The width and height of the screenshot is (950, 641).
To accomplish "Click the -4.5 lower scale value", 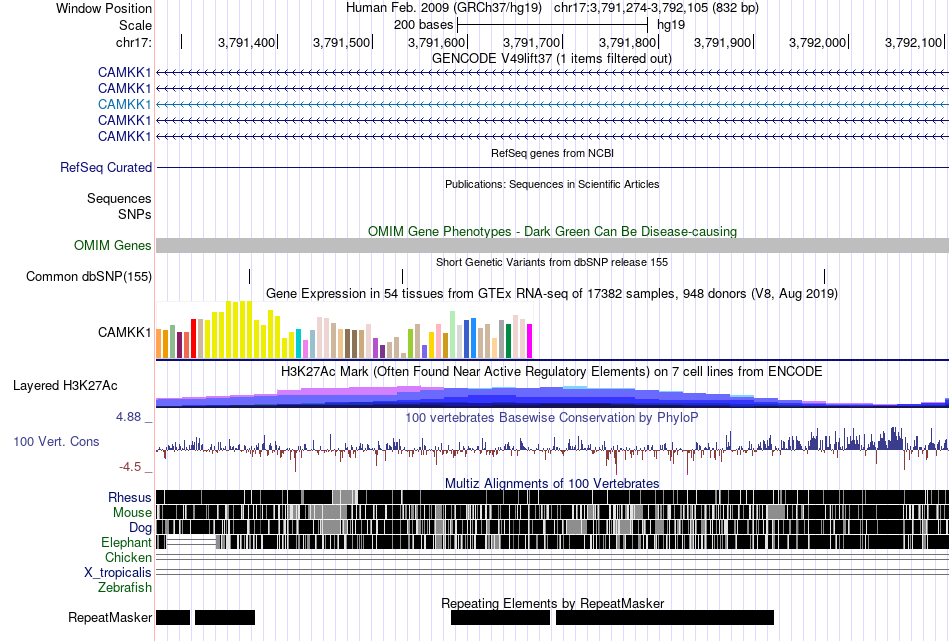I will click(x=130, y=467).
